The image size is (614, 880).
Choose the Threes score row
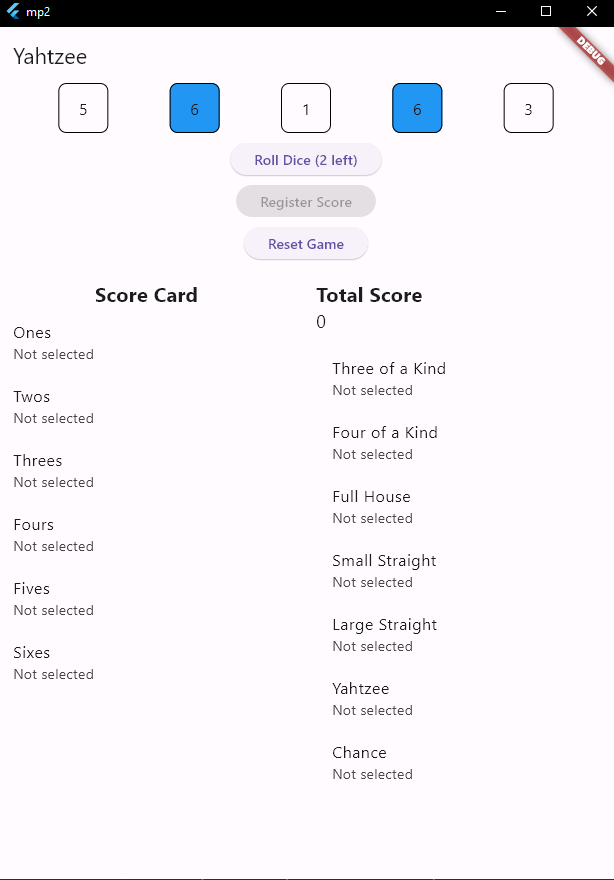point(146,471)
